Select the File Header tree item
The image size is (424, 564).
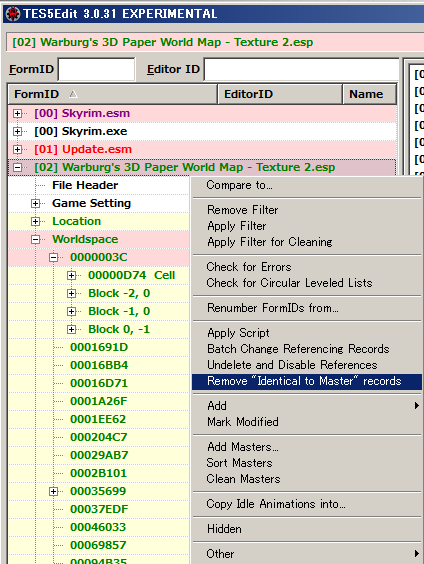(x=85, y=185)
